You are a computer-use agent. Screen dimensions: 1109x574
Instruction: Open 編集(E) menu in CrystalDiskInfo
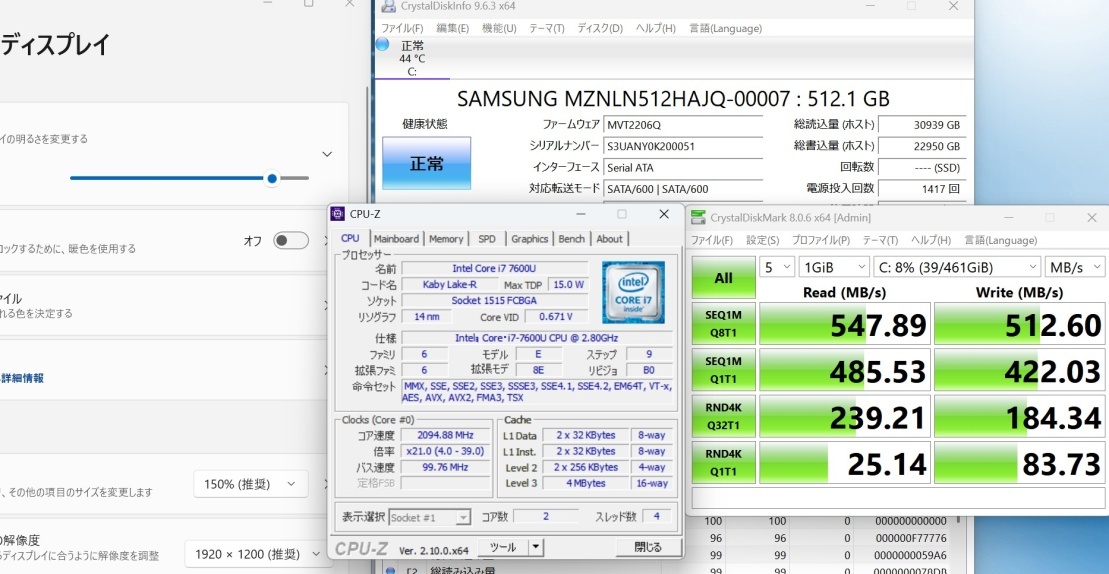tap(453, 28)
